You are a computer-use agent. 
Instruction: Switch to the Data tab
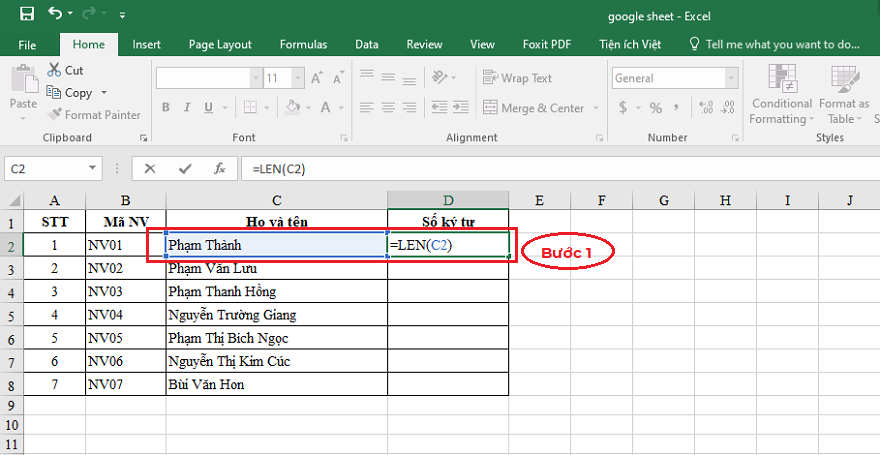click(x=366, y=45)
